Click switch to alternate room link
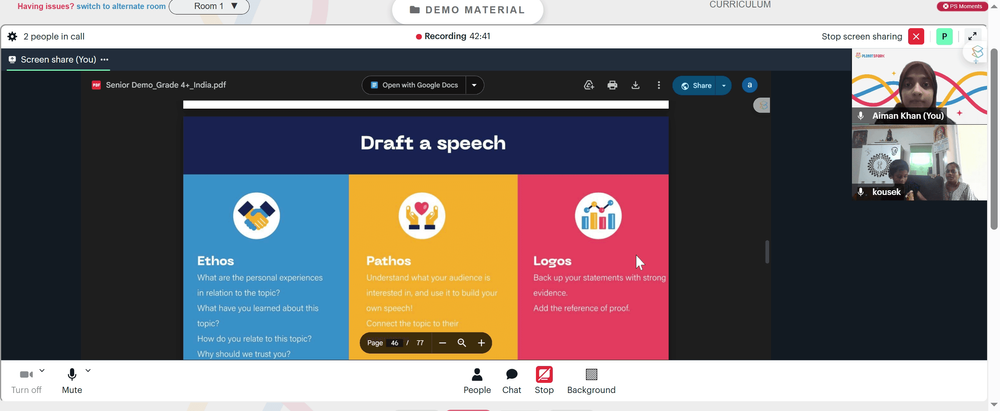Screen dimensions: 1000x411 (x=121, y=6)
